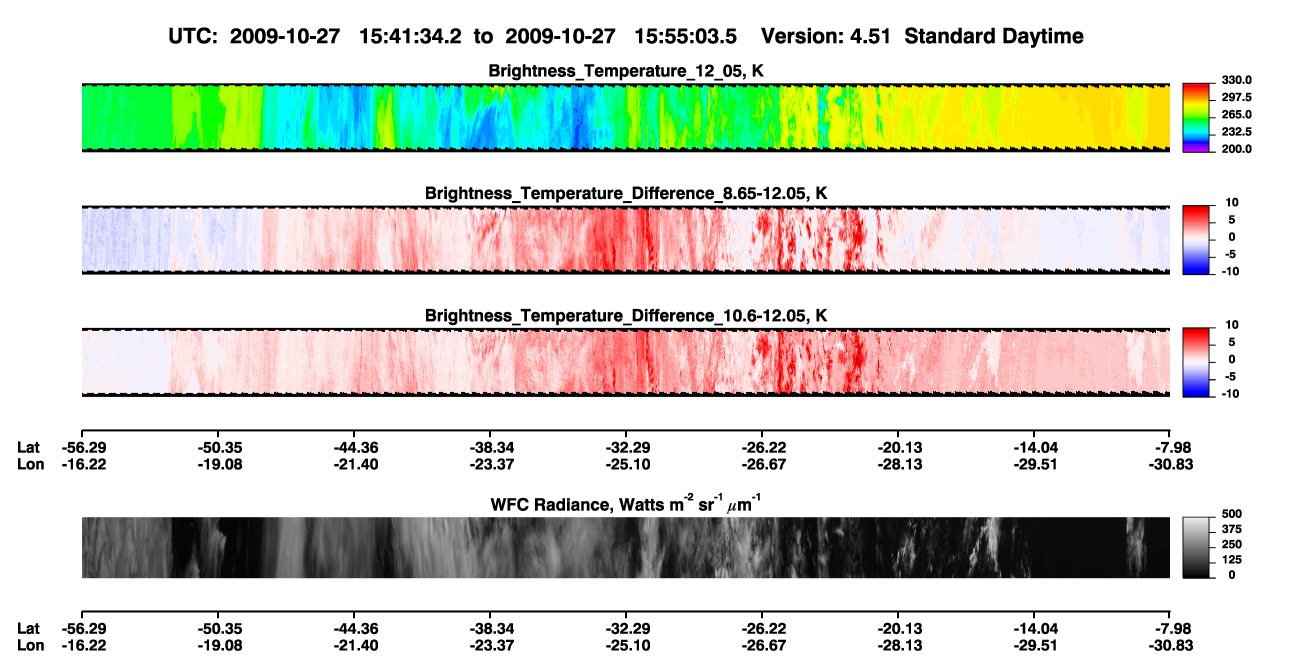Click the 500 tick on radiance color bar
The image size is (1300, 667).
1232,513
